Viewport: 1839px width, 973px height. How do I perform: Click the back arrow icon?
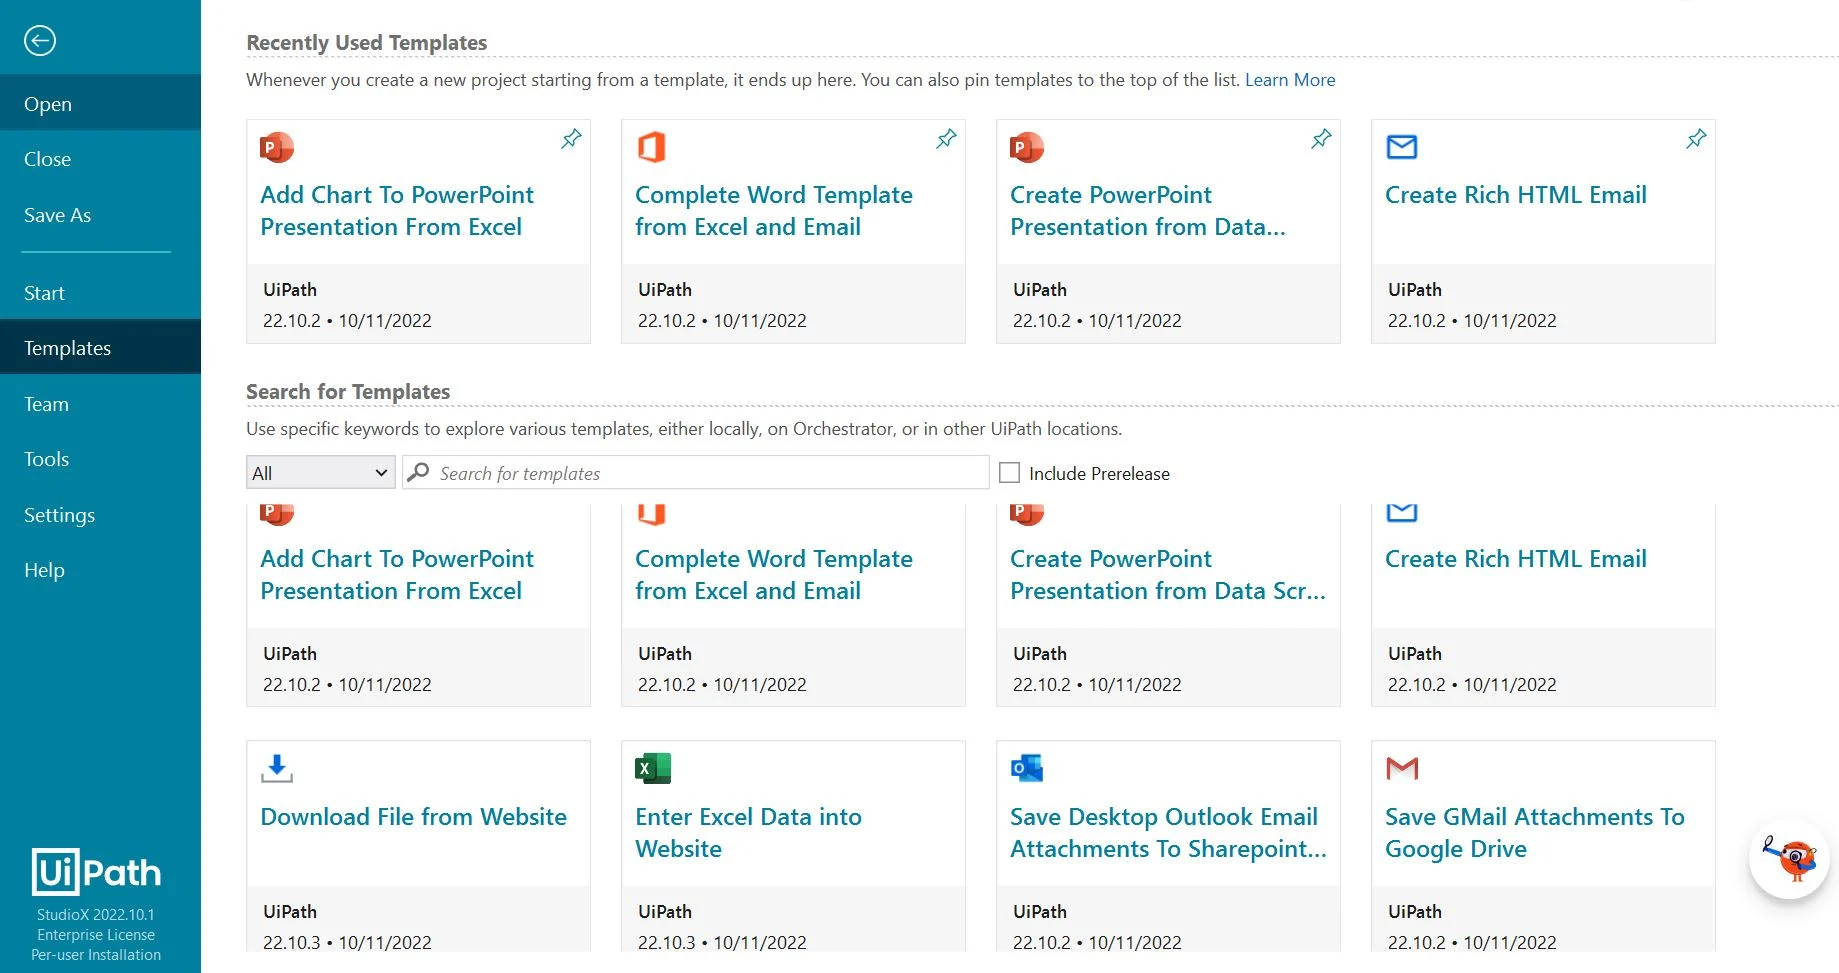click(x=40, y=41)
